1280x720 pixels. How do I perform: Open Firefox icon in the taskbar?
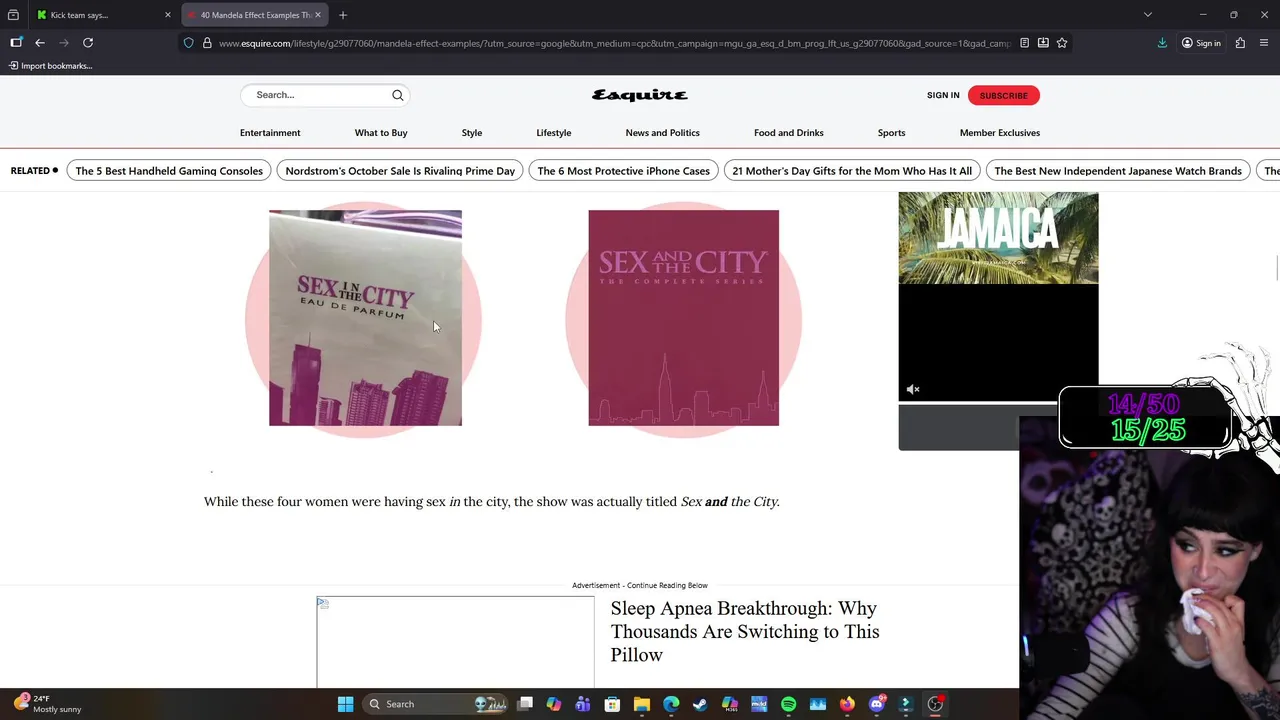coord(847,704)
